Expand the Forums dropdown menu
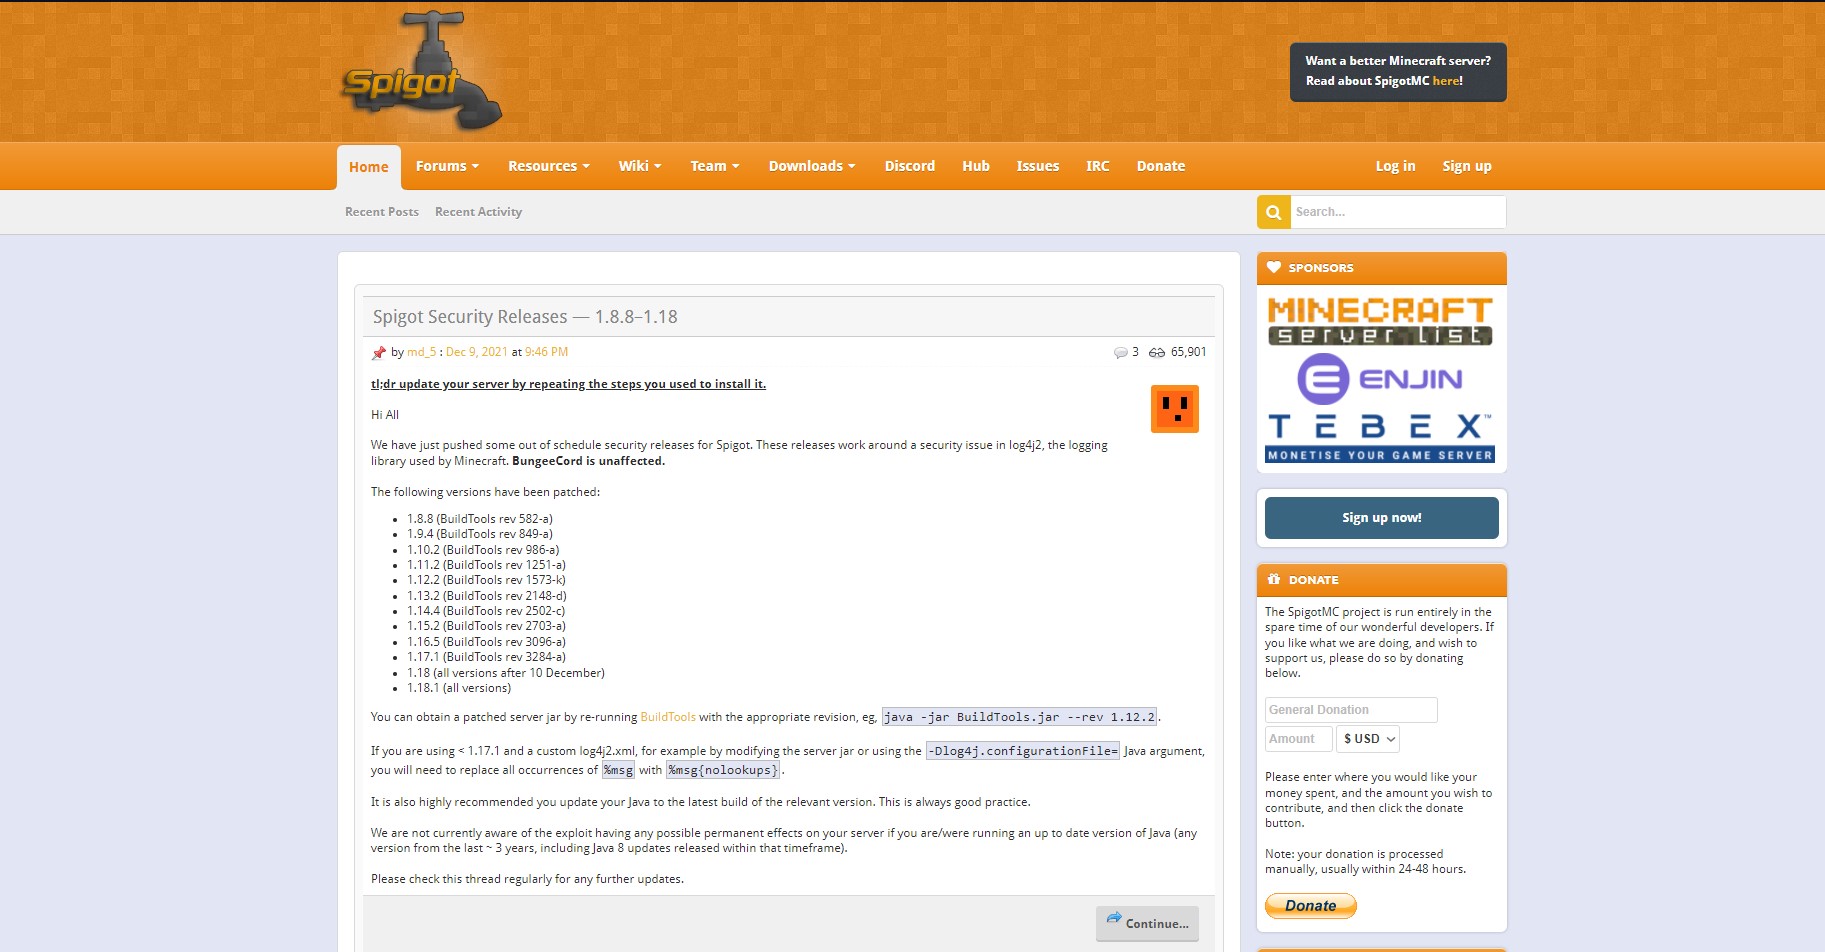The image size is (1825, 952). pos(447,166)
